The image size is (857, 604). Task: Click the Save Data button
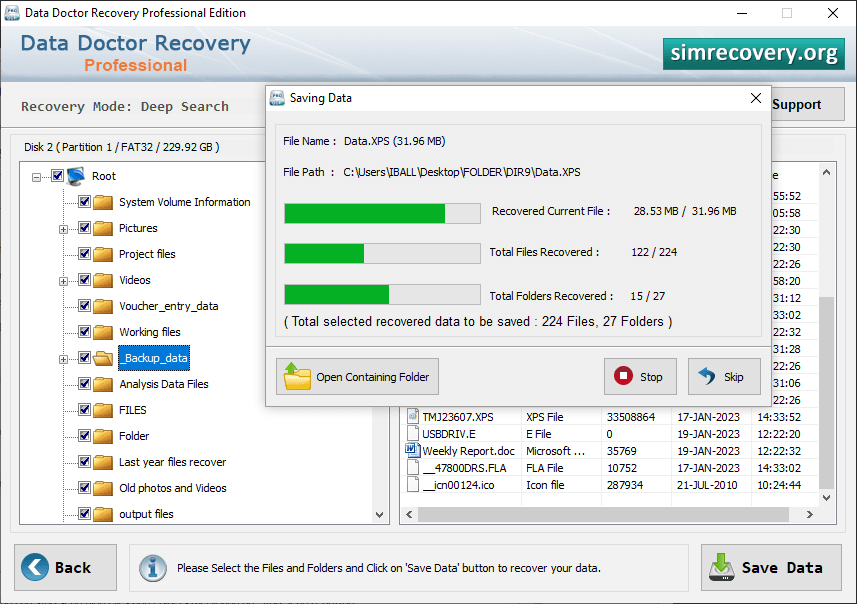(771, 567)
